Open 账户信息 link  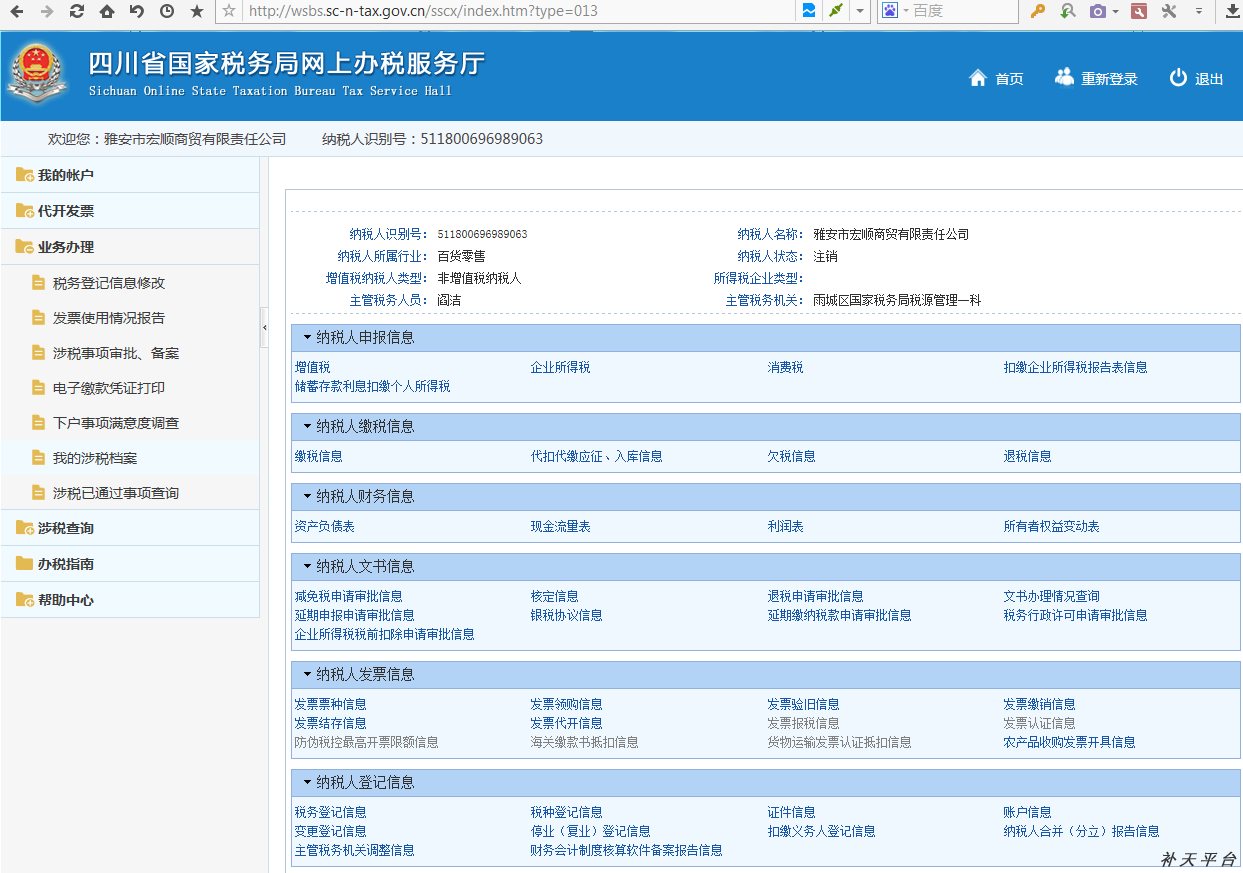[1027, 812]
